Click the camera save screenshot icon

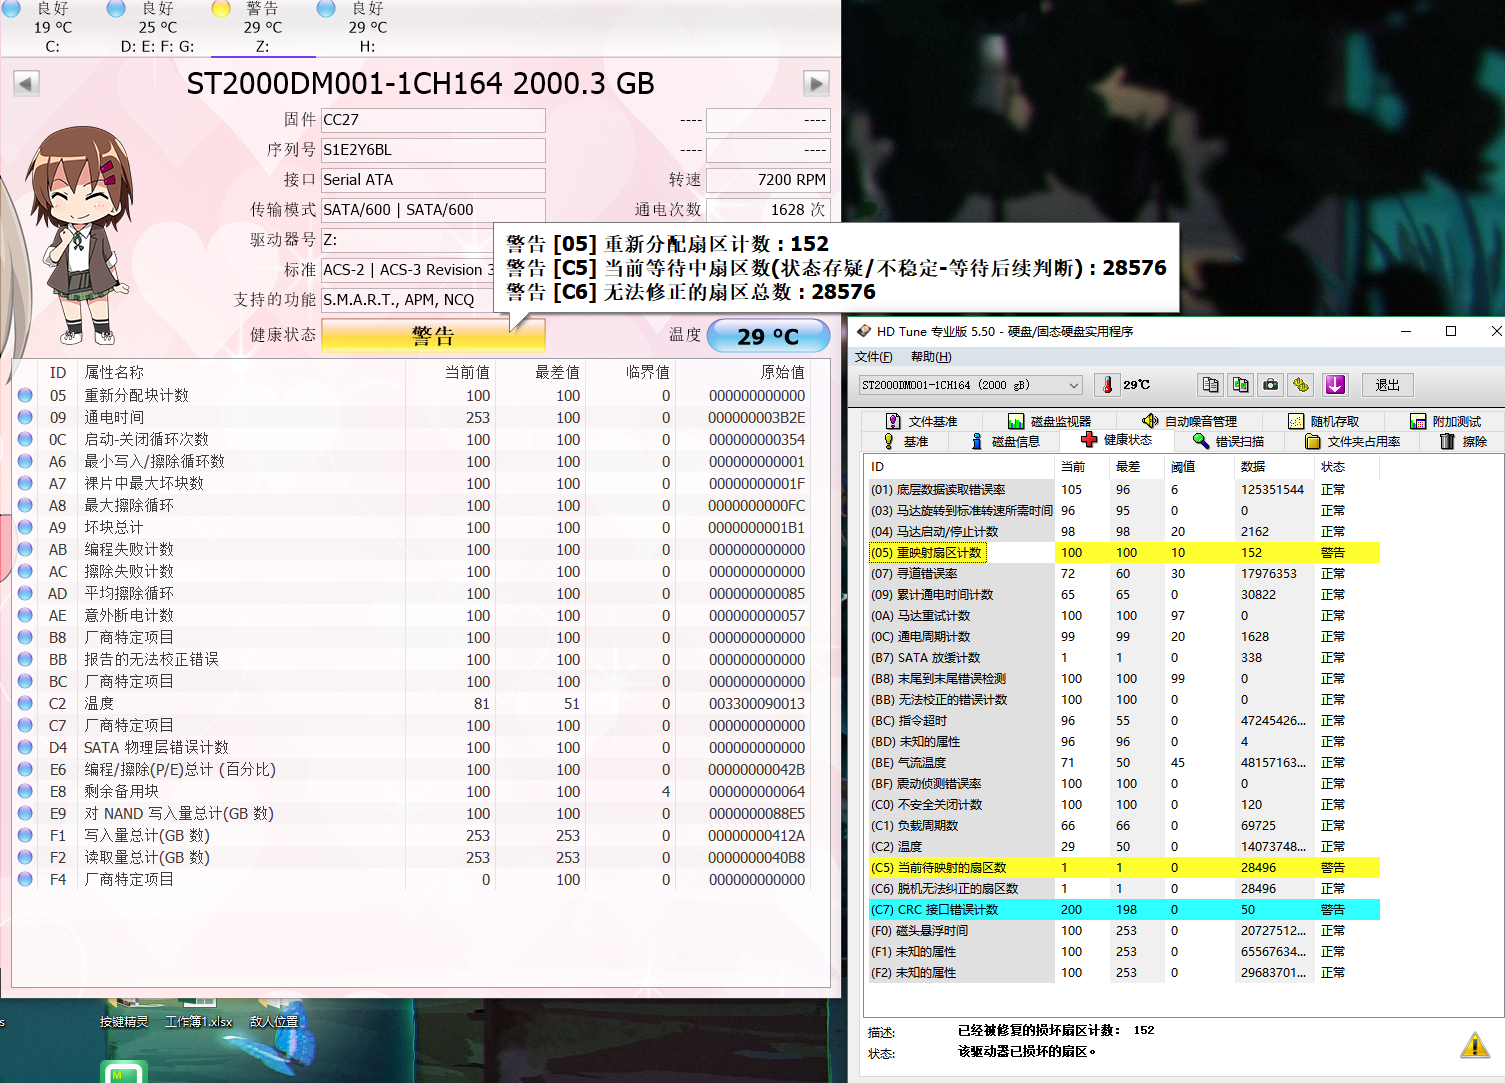1270,385
